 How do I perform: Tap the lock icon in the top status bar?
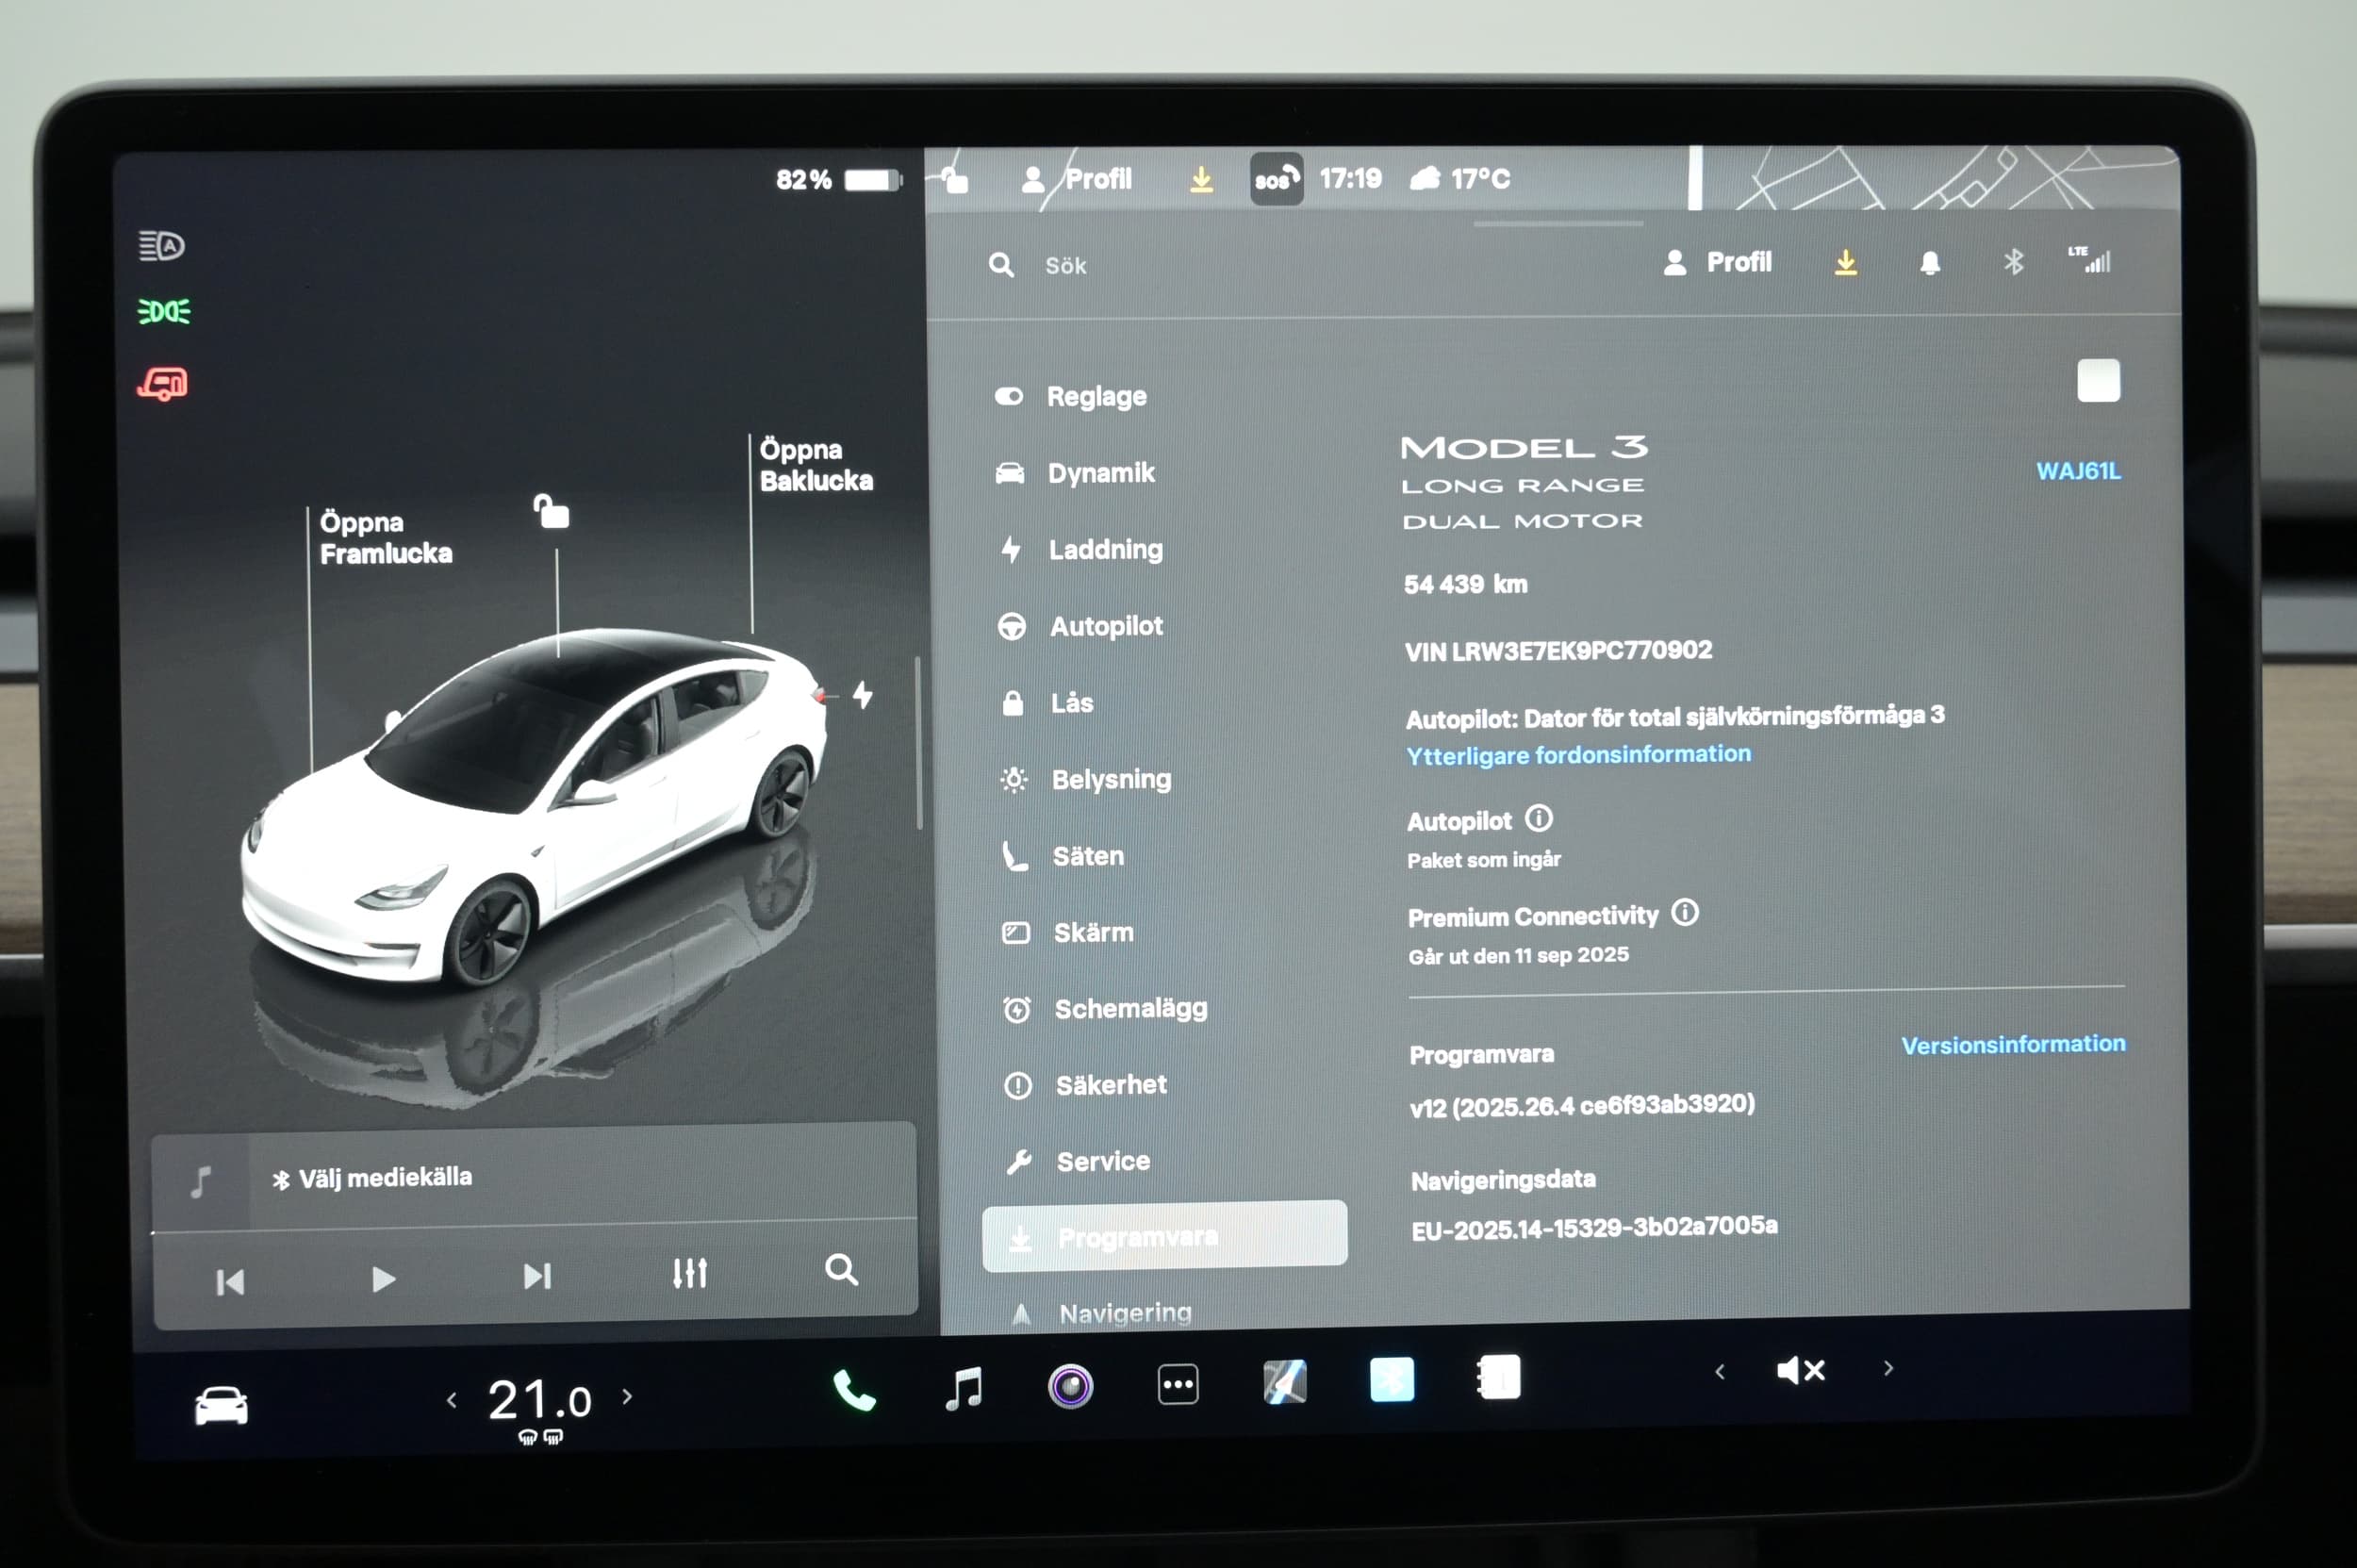(x=954, y=180)
